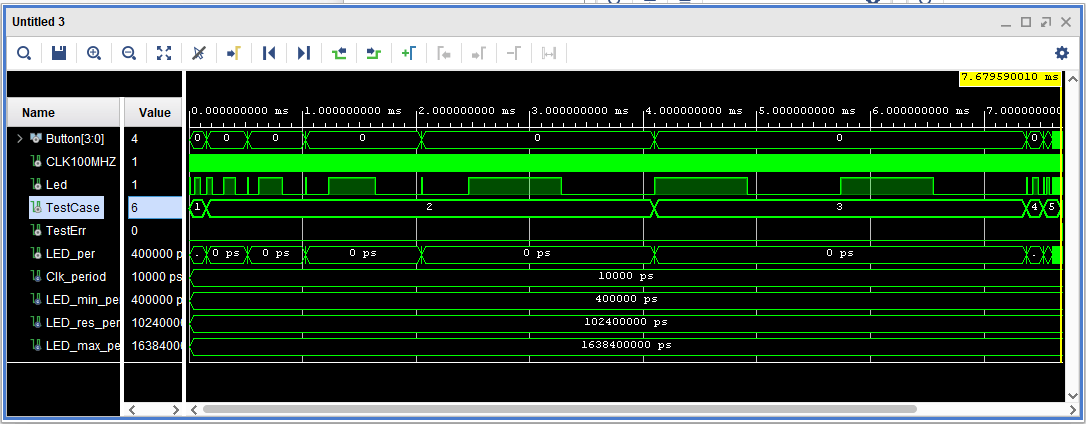Click the yellow cursor time marker label
The height and width of the screenshot is (424, 1086).
(1009, 77)
